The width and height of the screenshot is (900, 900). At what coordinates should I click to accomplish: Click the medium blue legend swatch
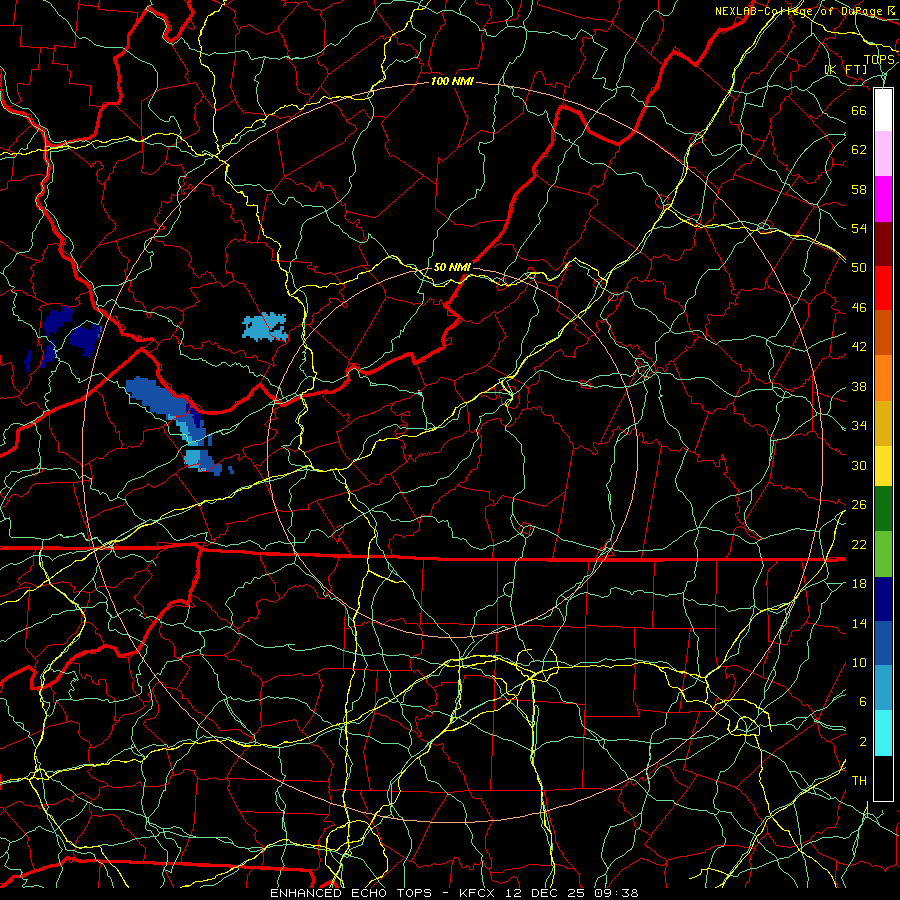883,643
